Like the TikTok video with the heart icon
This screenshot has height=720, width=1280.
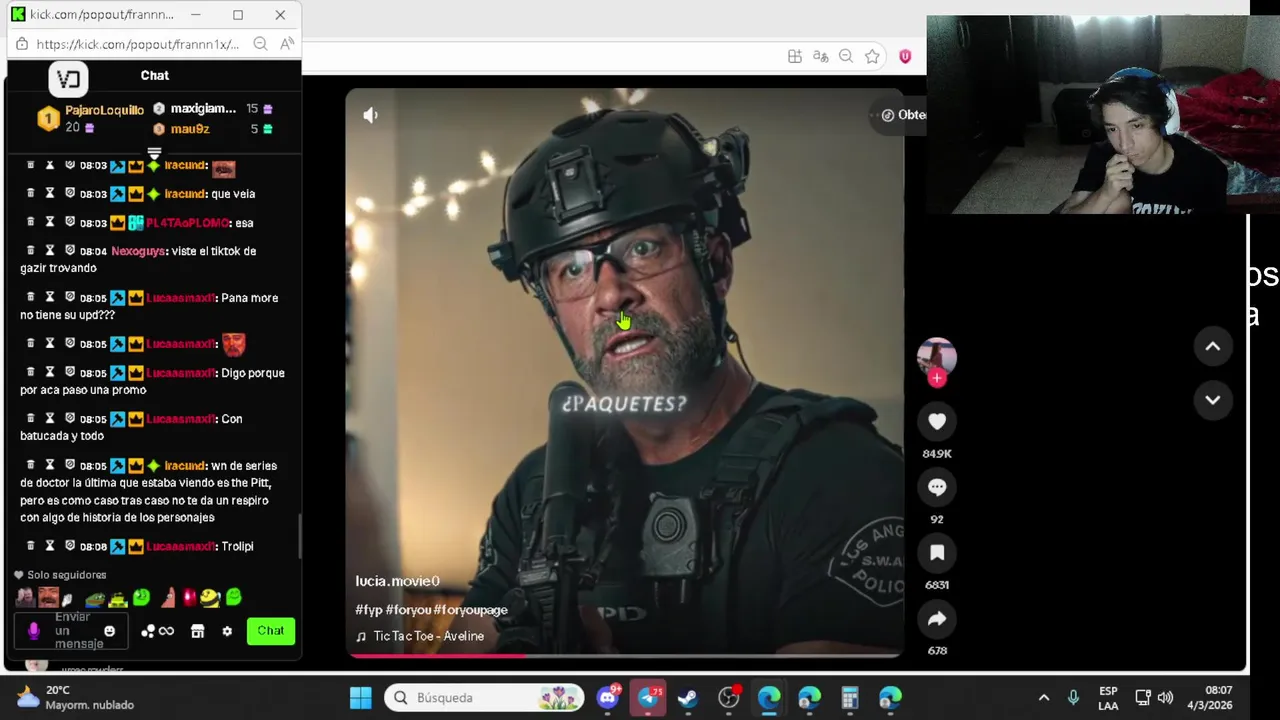[937, 422]
